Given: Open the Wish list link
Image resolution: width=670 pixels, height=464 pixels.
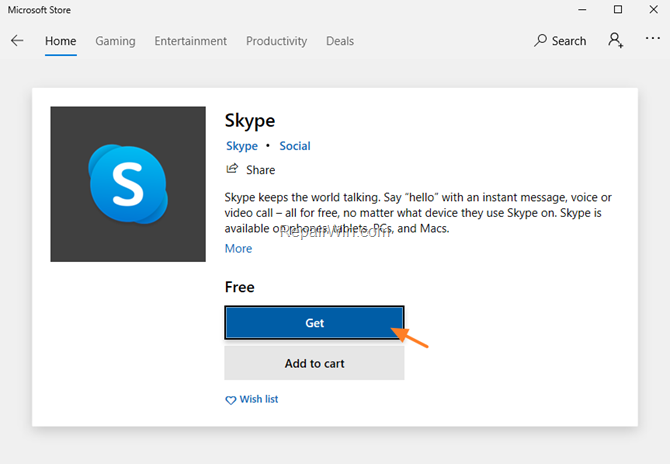Looking at the screenshot, I should (259, 399).
